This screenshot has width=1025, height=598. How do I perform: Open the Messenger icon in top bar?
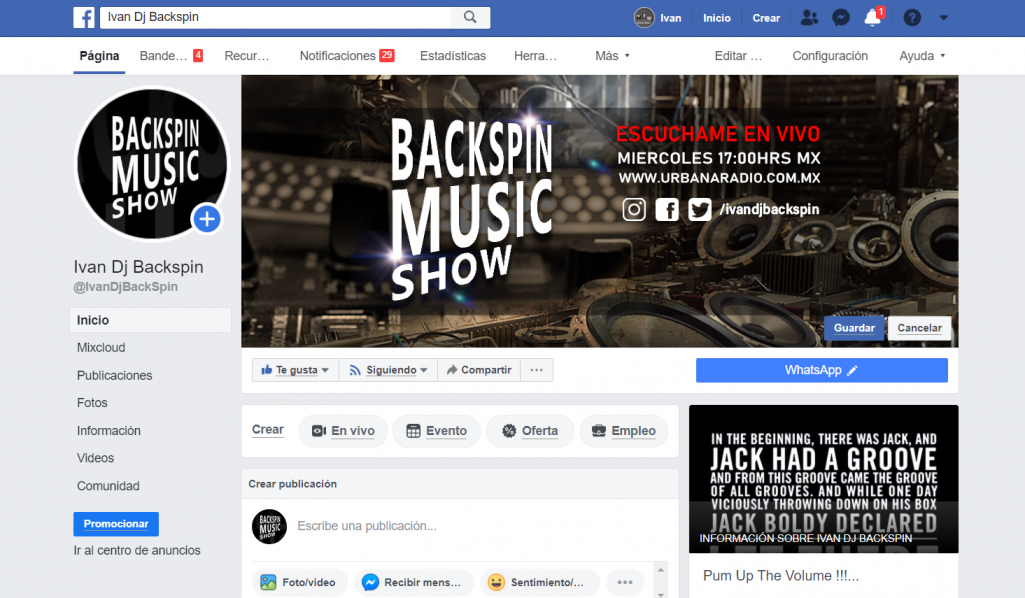tap(841, 18)
